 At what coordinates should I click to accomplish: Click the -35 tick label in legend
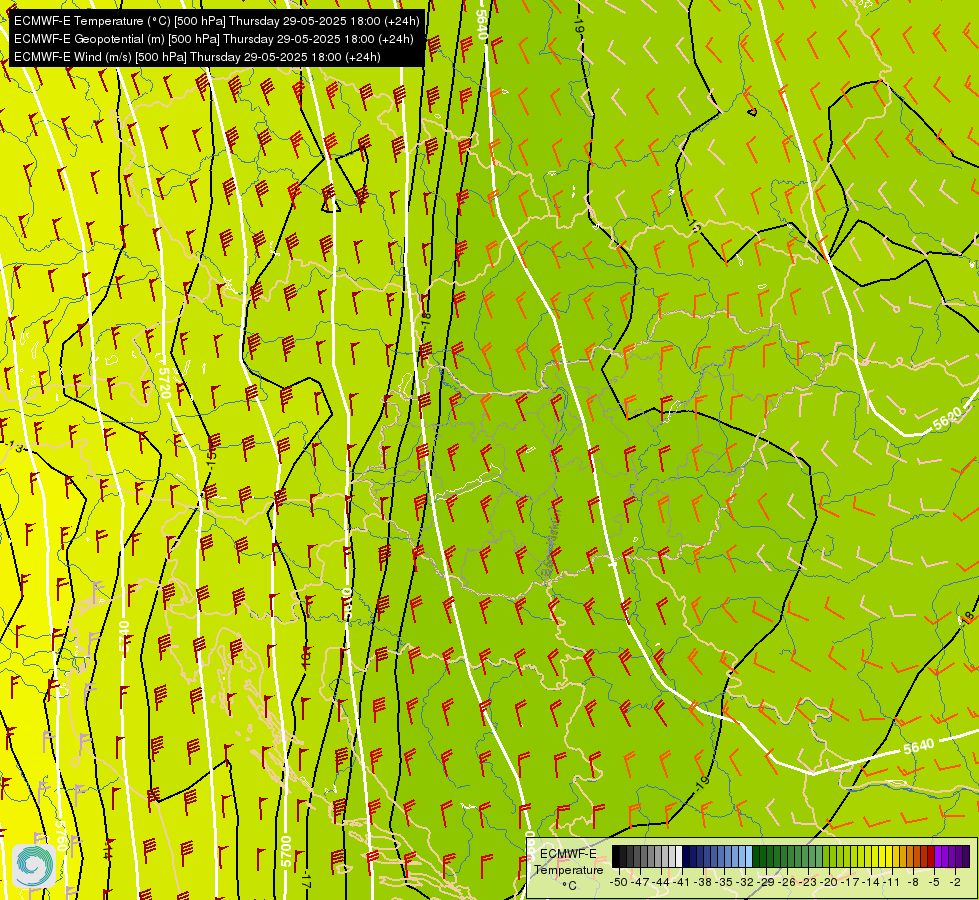(x=724, y=882)
